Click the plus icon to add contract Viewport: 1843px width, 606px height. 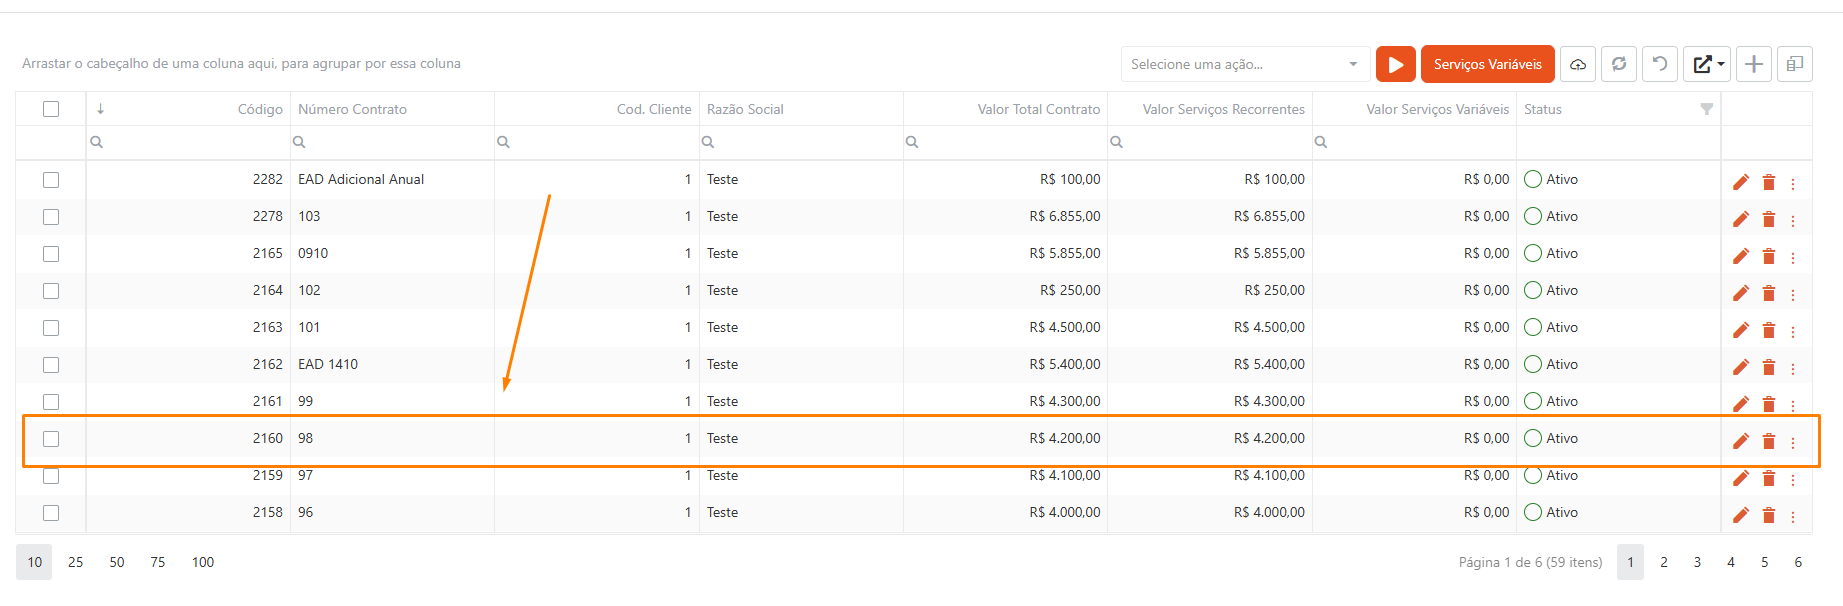(1754, 64)
